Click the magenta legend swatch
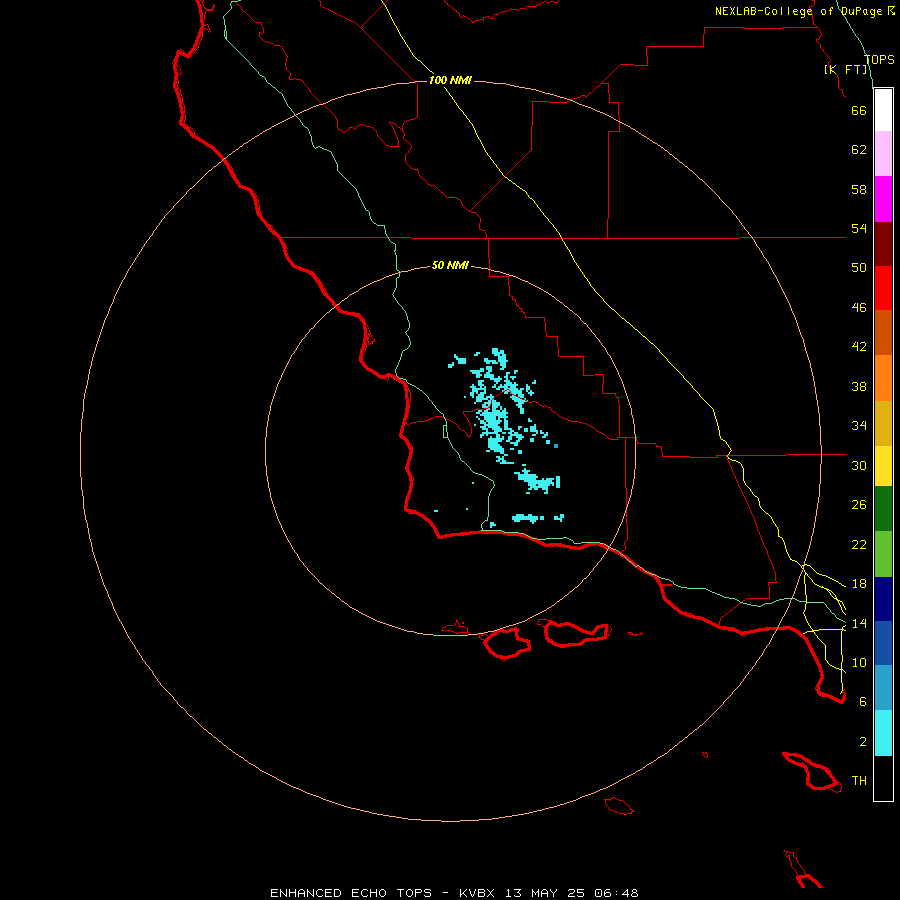Screen dimensions: 900x900 point(883,199)
